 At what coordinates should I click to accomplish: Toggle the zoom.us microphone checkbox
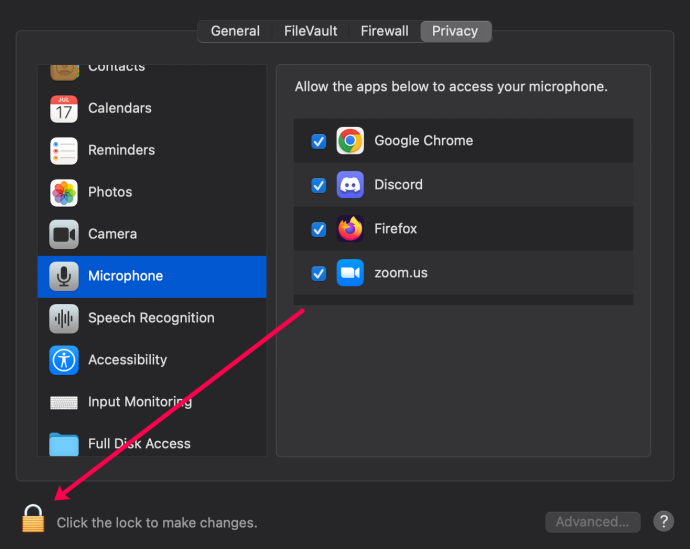click(319, 273)
